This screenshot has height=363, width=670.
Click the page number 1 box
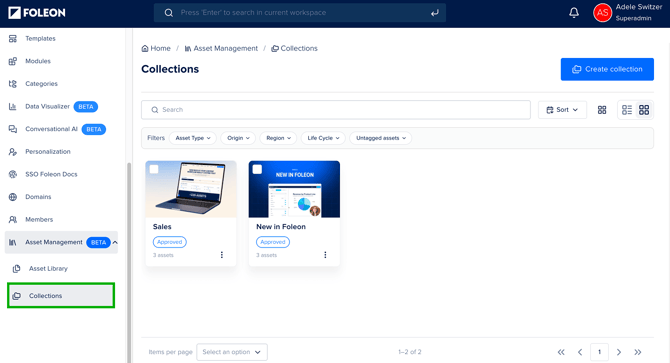pyautogui.click(x=599, y=352)
